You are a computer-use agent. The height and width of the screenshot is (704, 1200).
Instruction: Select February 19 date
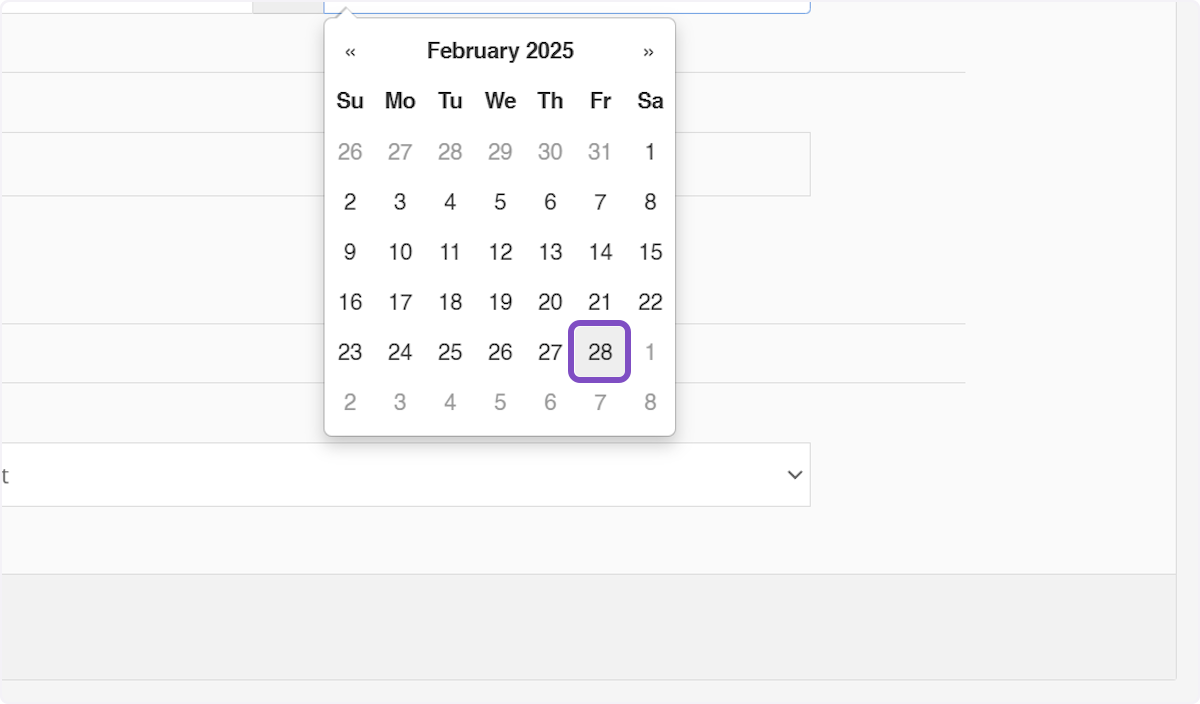(x=500, y=302)
